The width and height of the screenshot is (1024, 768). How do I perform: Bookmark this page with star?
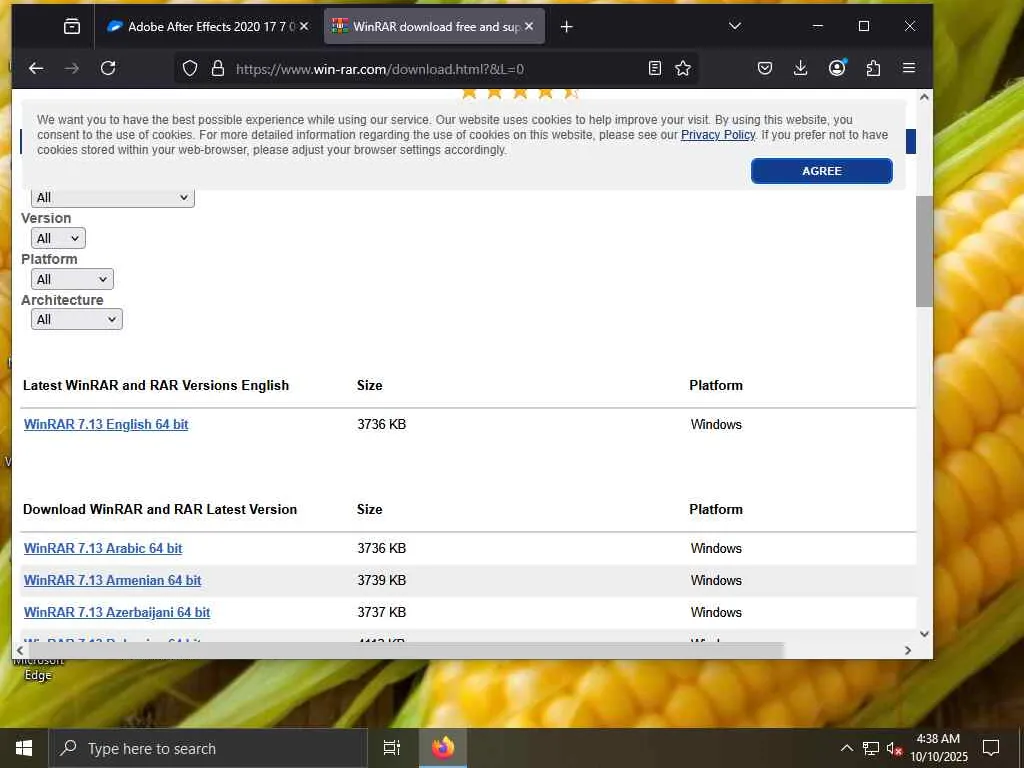683,68
